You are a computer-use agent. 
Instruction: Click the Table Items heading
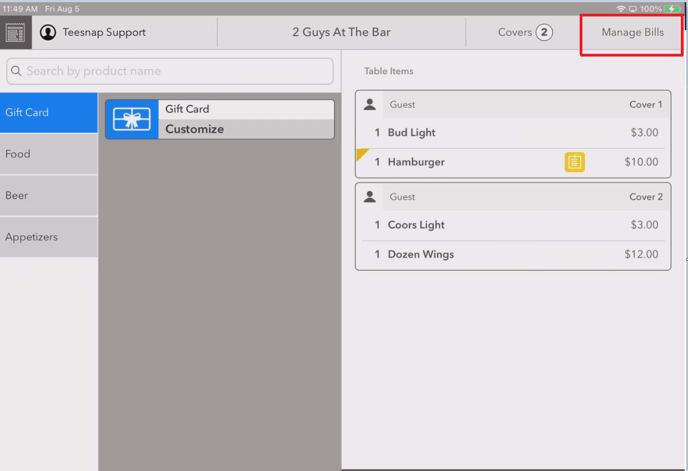coord(388,71)
